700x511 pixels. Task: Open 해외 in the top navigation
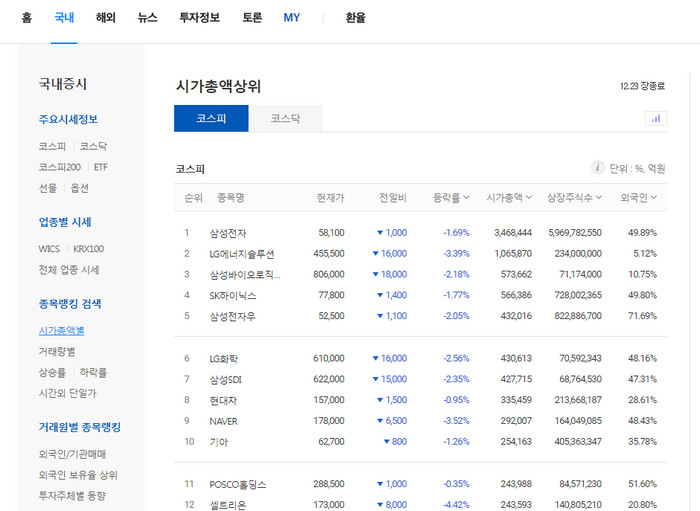click(x=106, y=18)
